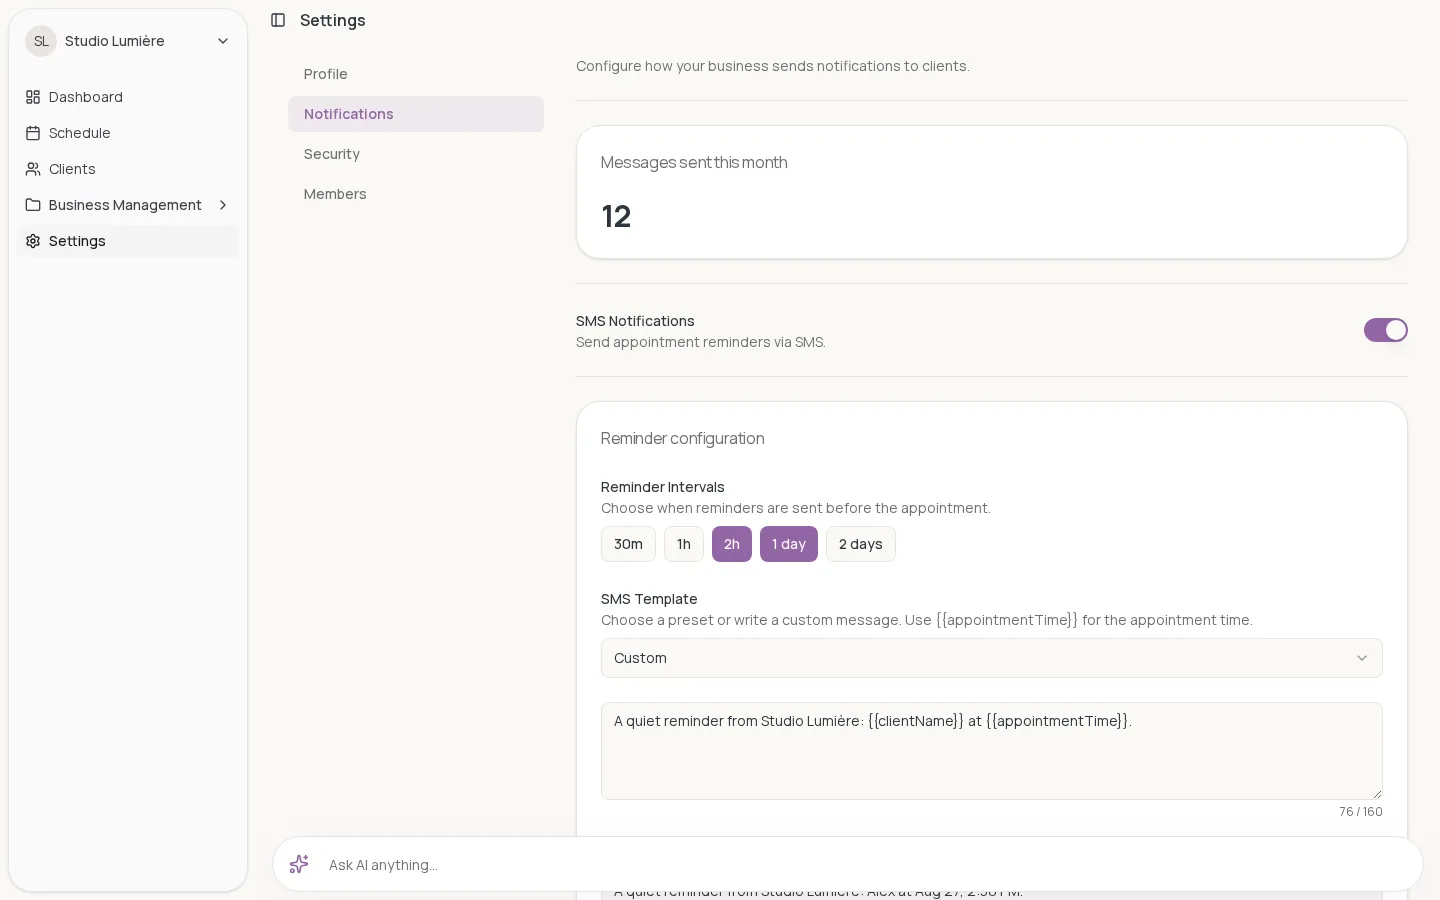The image size is (1440, 900).
Task: Click the Business Management folder icon
Action: click(x=33, y=205)
